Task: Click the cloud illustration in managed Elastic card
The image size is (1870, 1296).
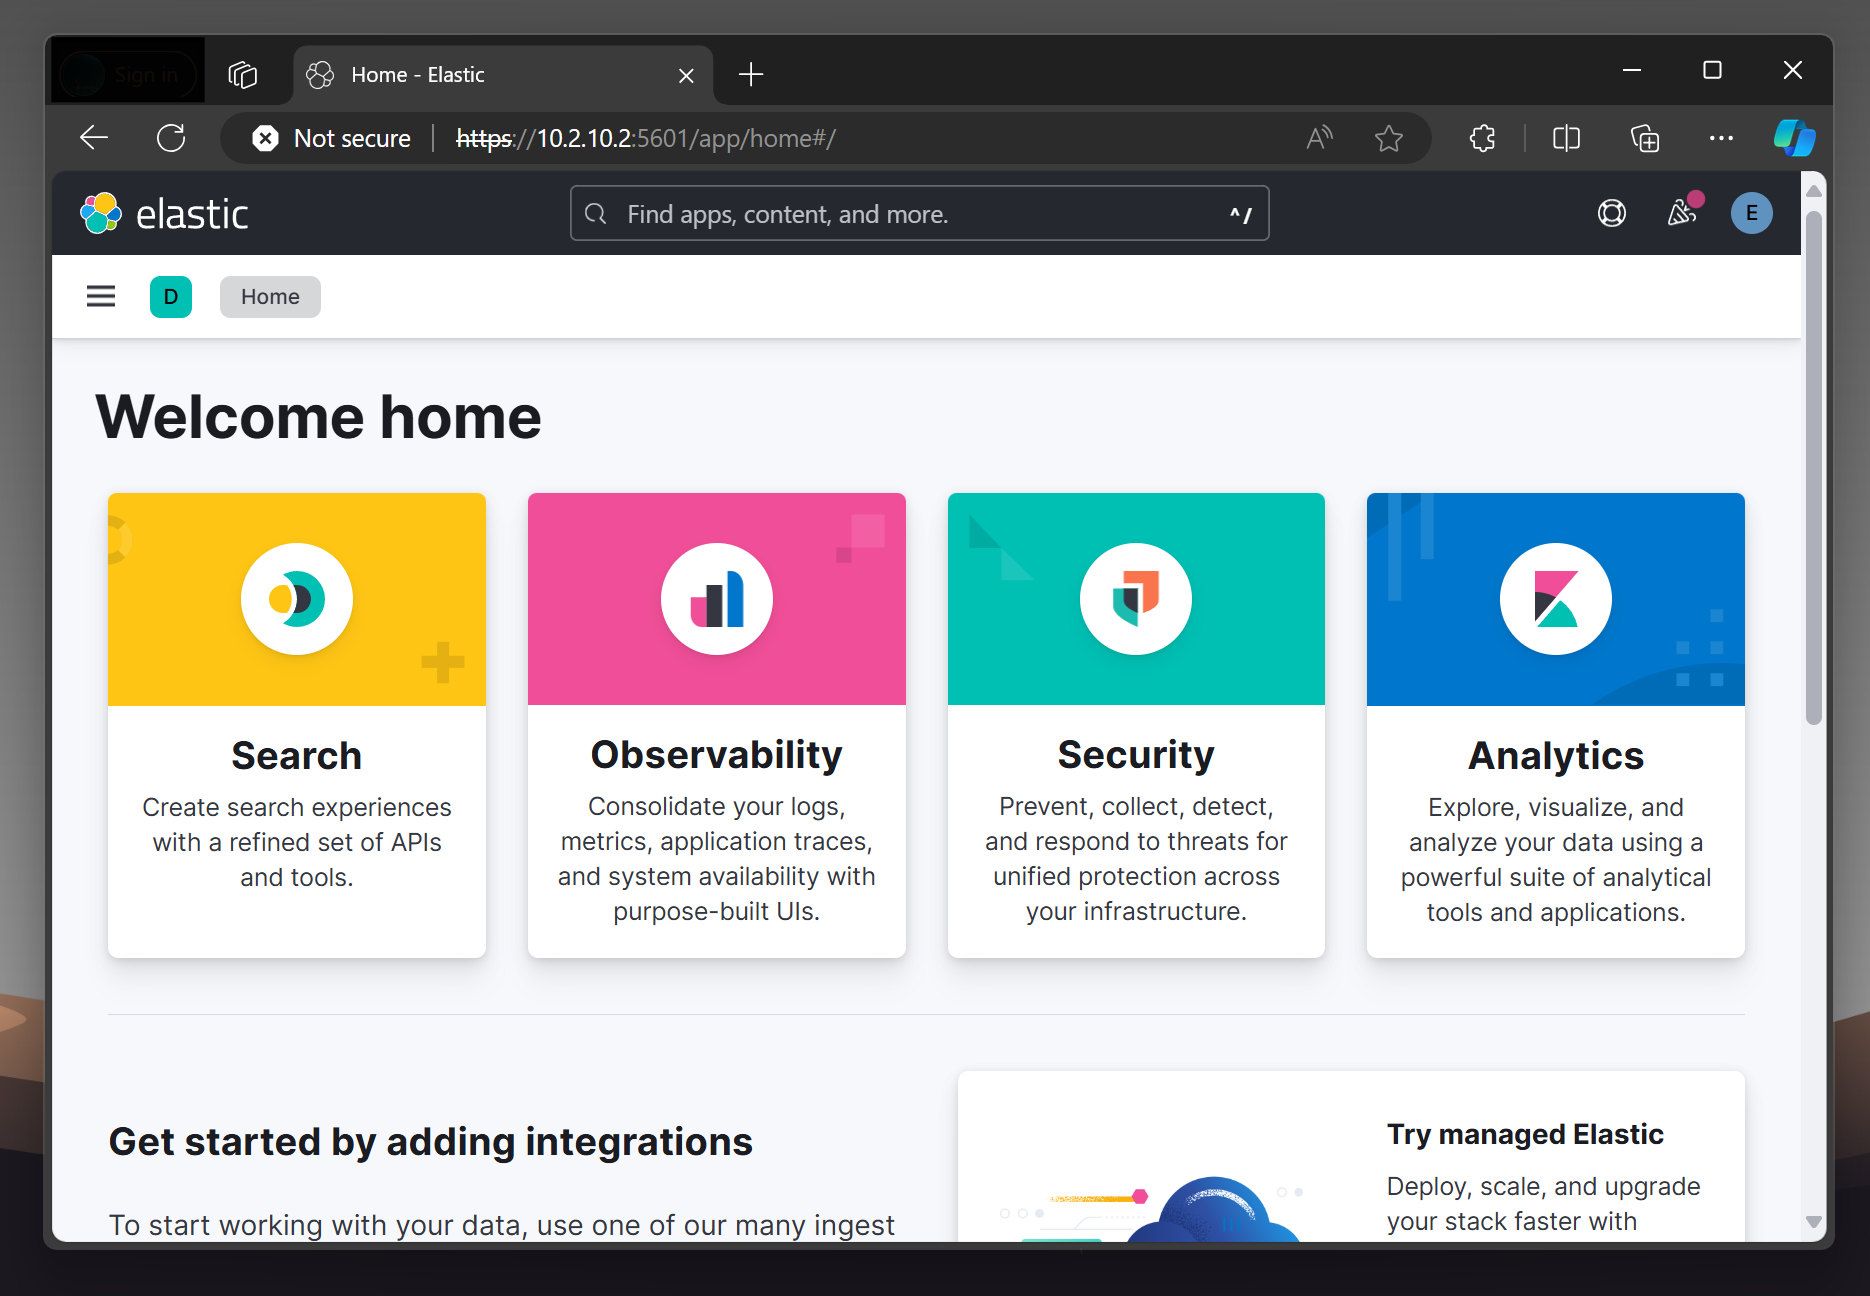Action: click(1213, 1209)
